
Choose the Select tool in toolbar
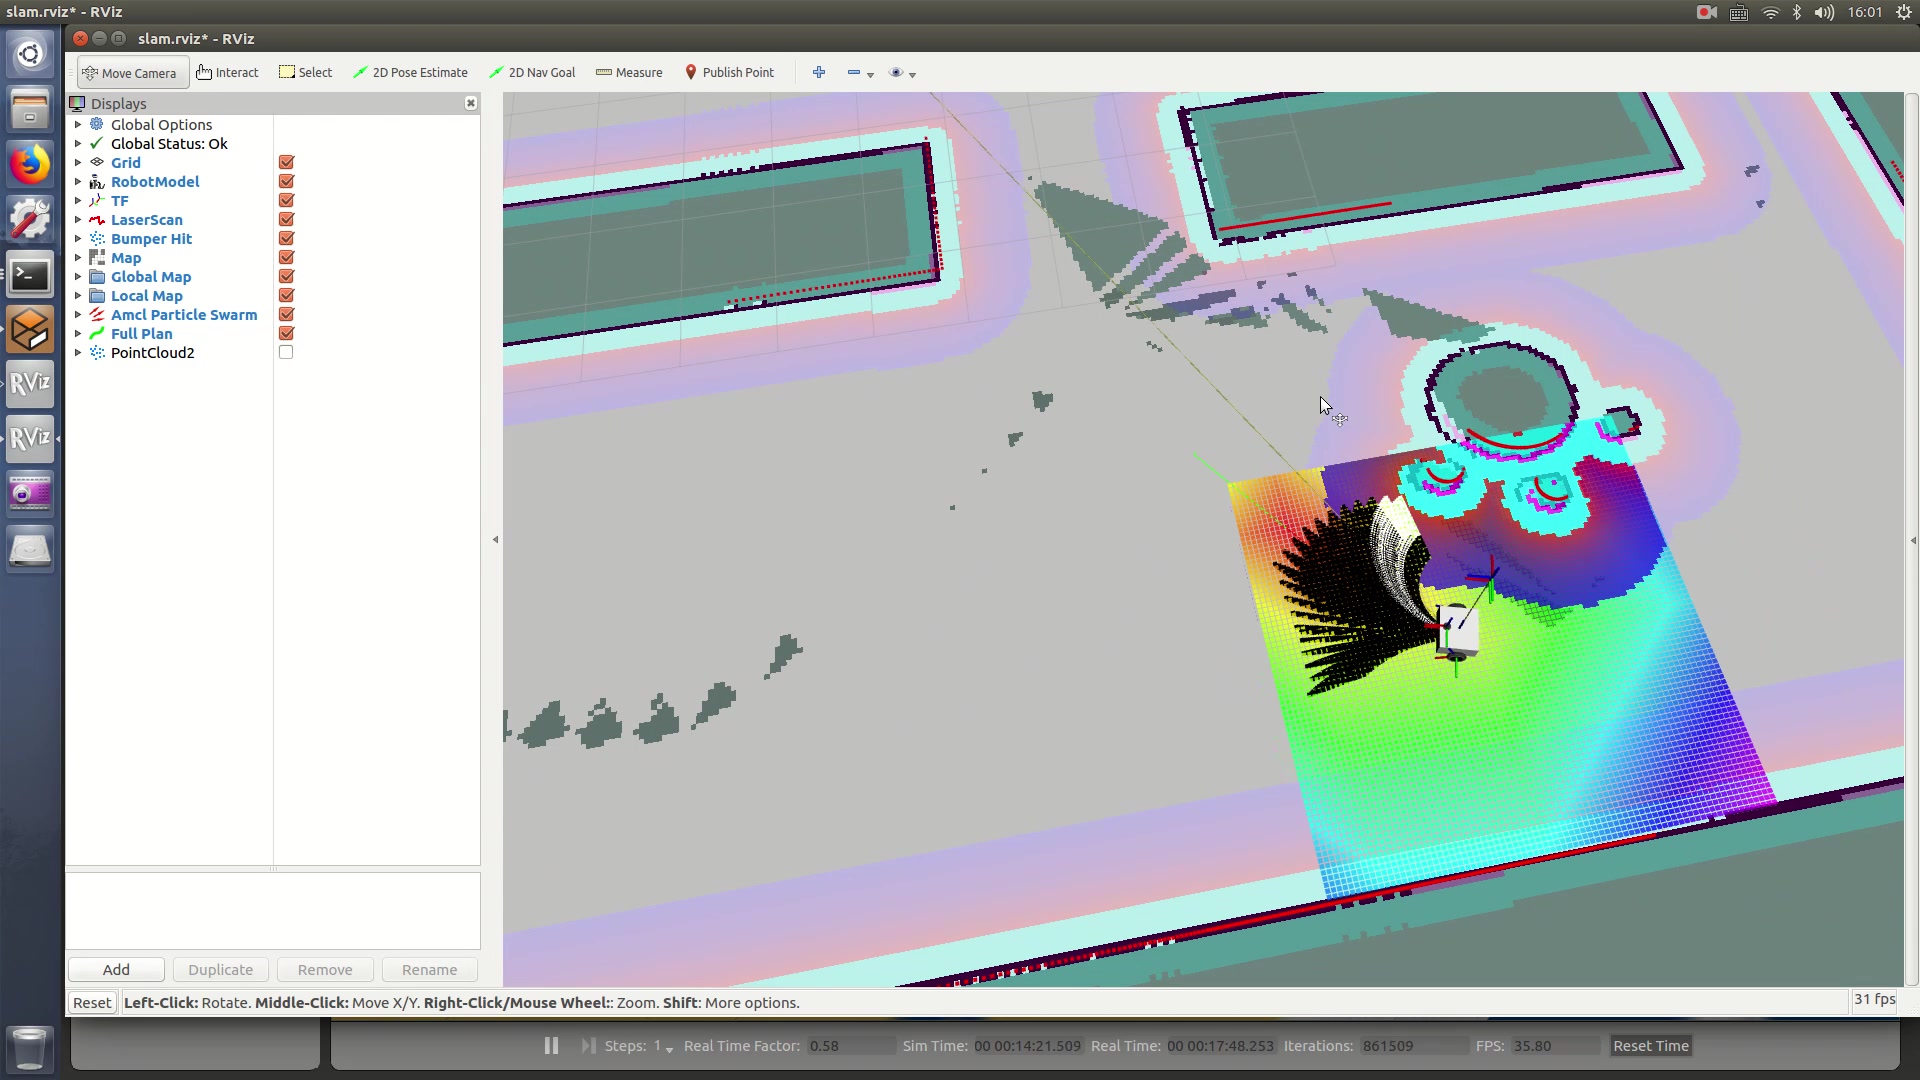click(306, 72)
